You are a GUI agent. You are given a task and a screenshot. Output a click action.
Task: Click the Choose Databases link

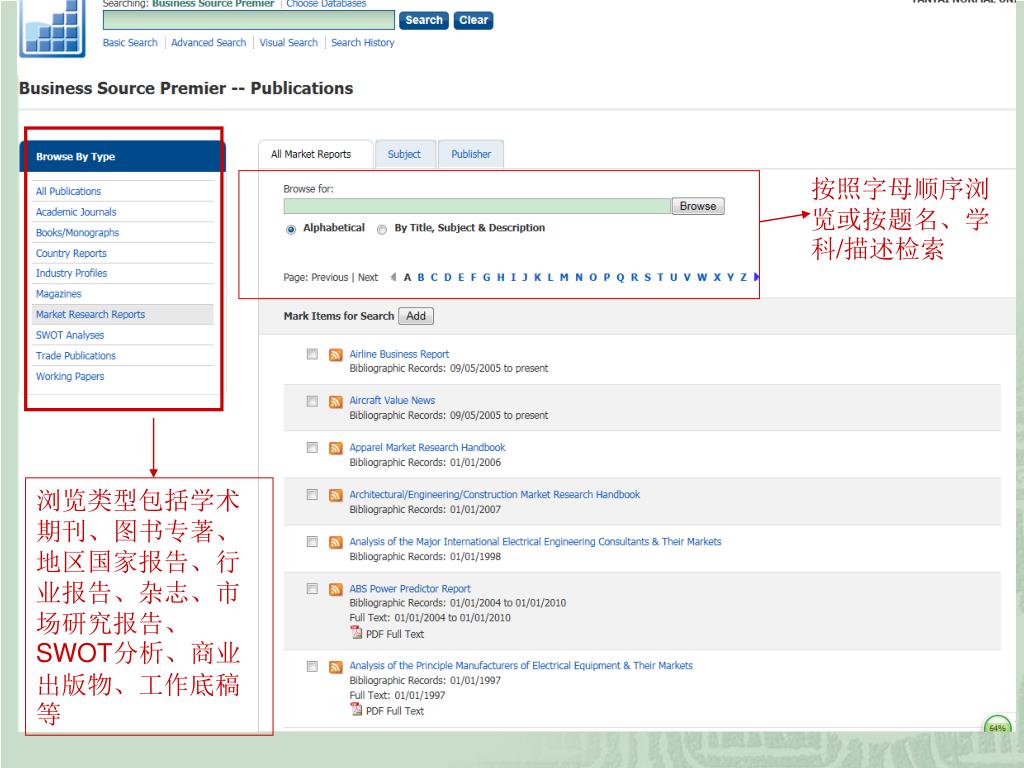coord(327,4)
